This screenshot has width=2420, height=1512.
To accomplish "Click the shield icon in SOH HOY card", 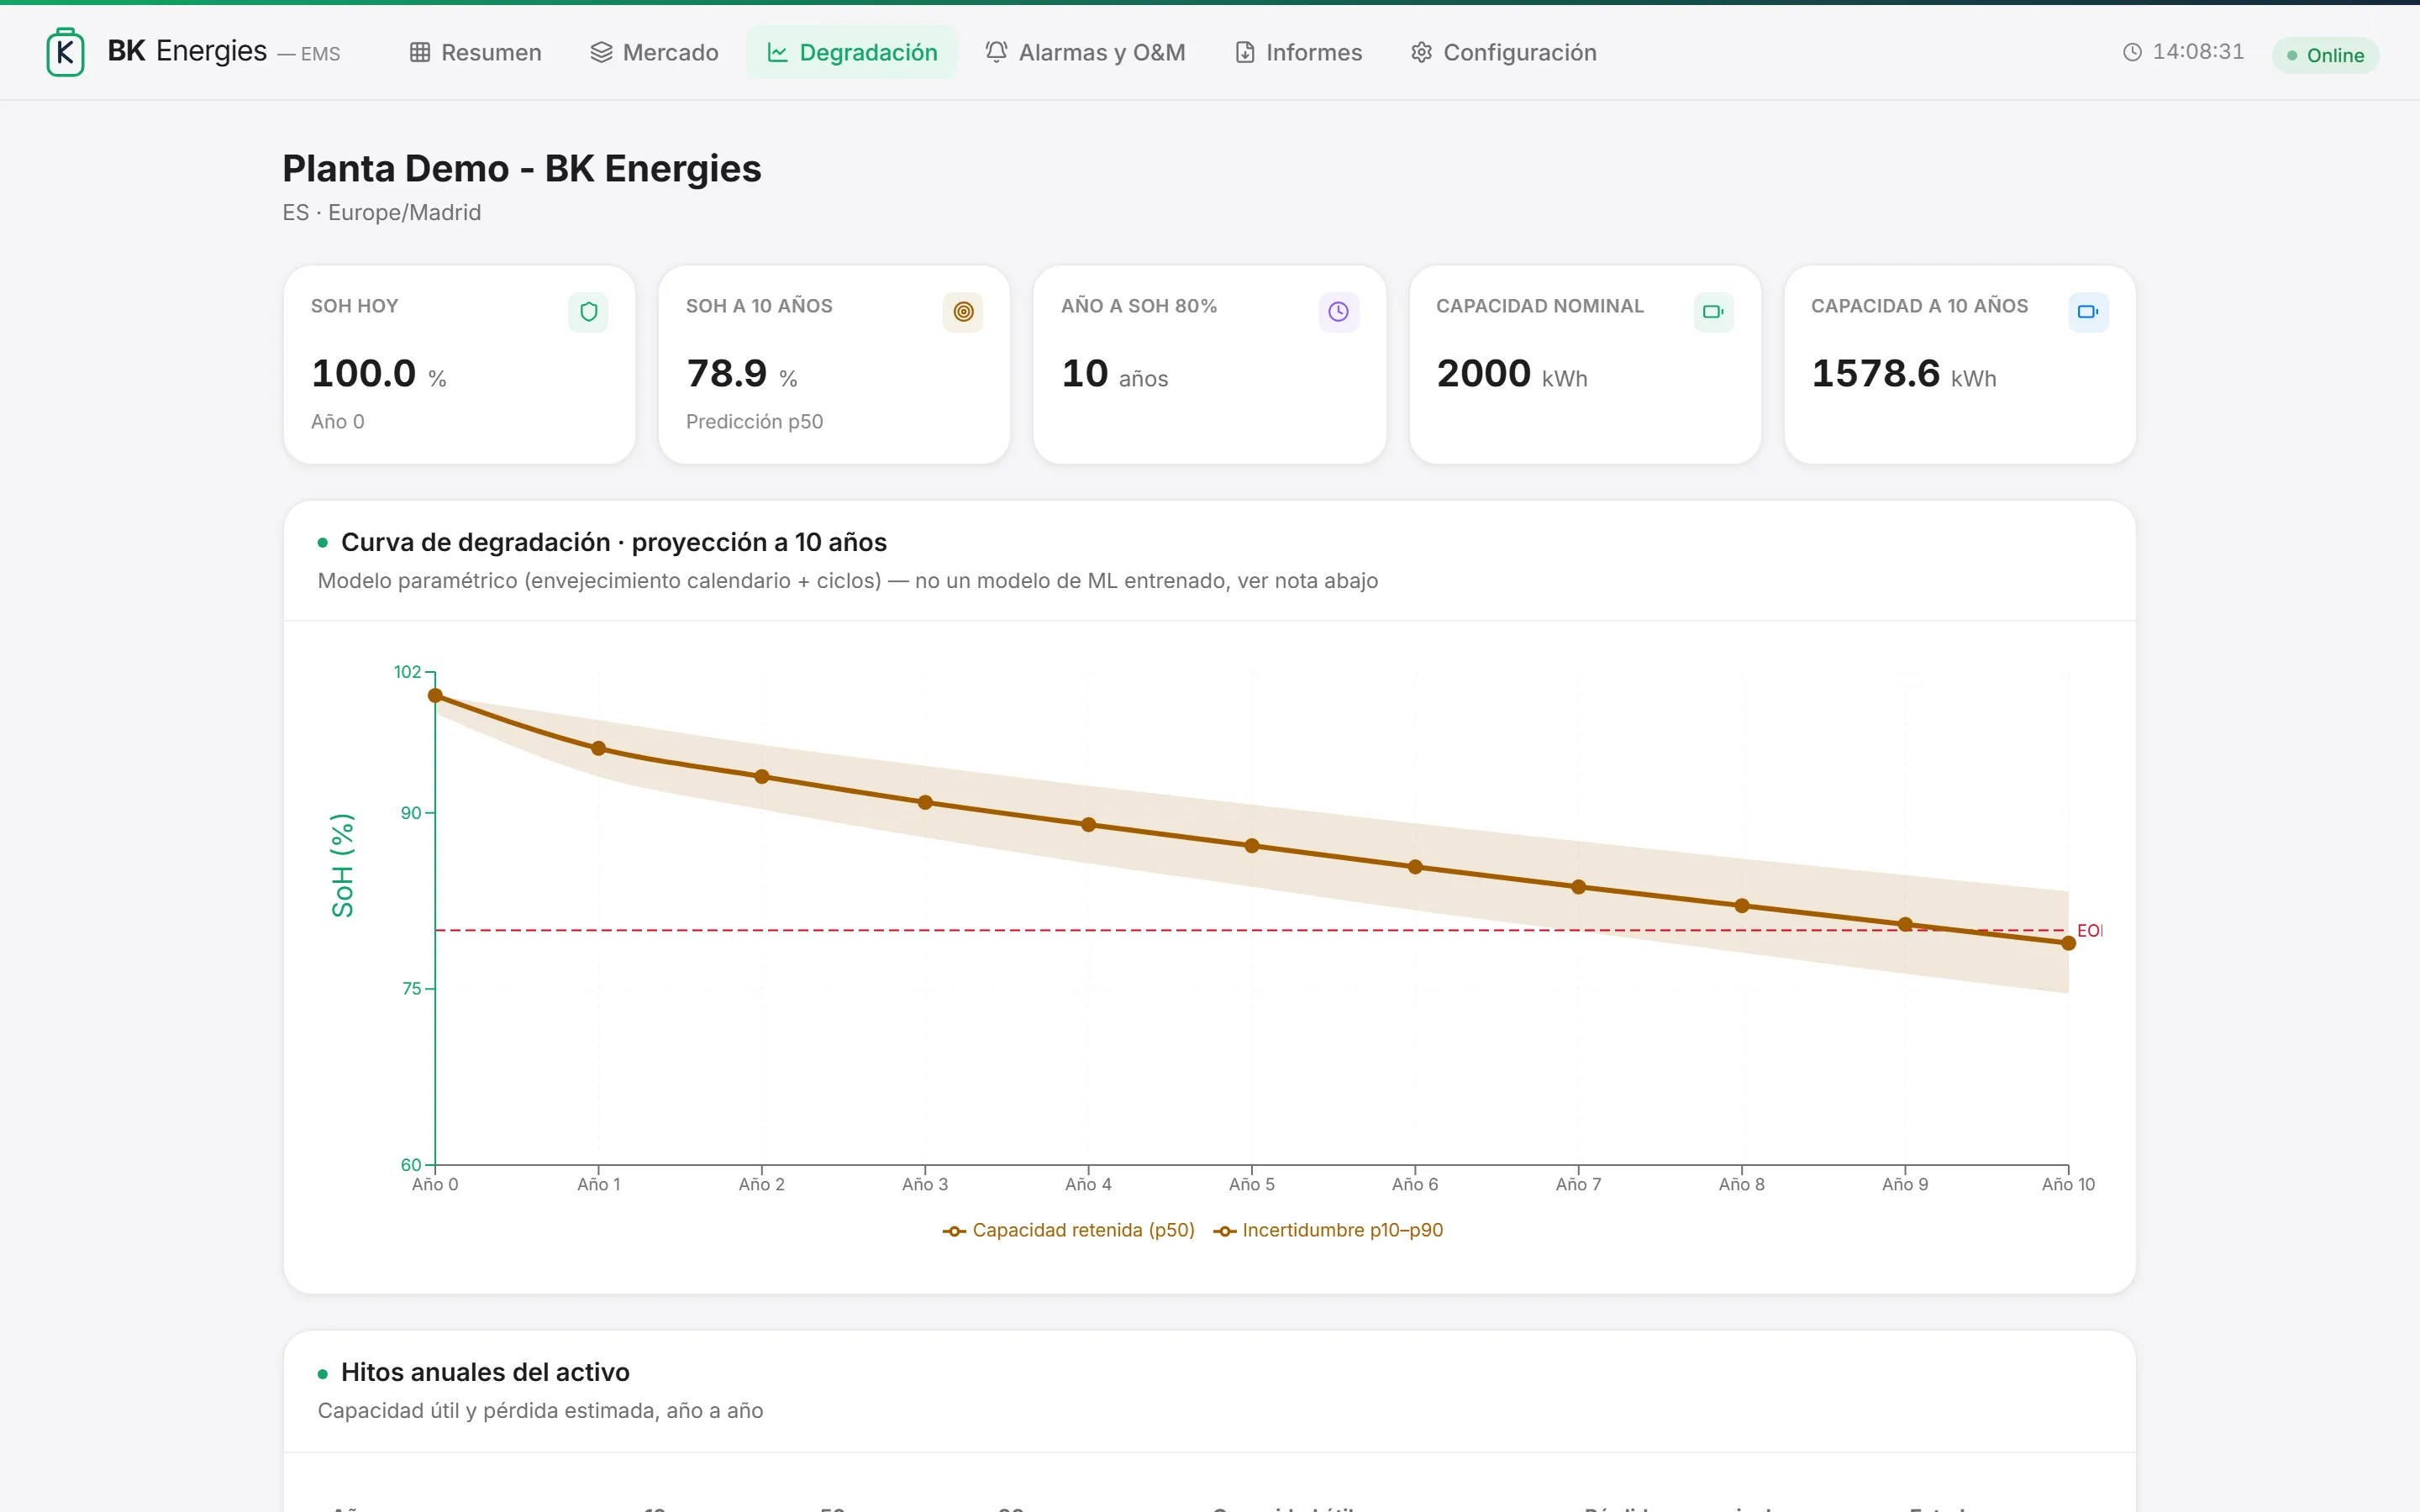I will pos(589,312).
